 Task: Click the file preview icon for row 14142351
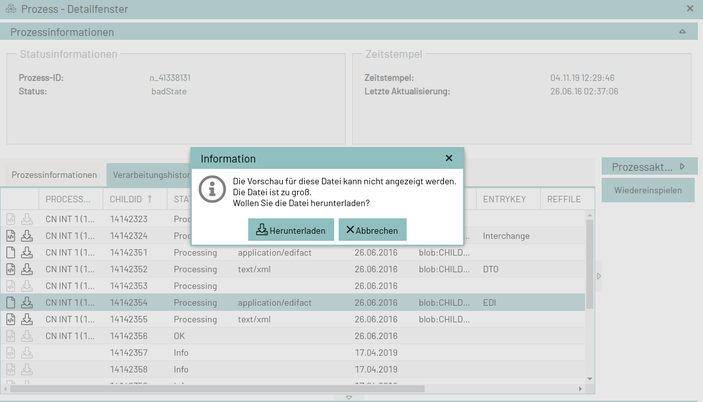(x=11, y=253)
